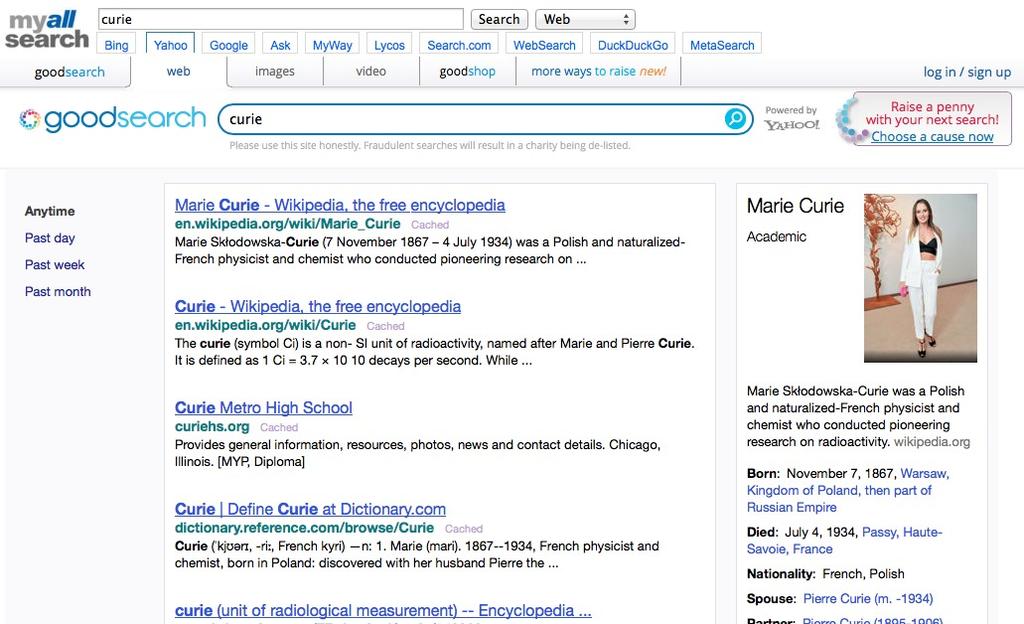Click the goodsearch logo

point(112,119)
